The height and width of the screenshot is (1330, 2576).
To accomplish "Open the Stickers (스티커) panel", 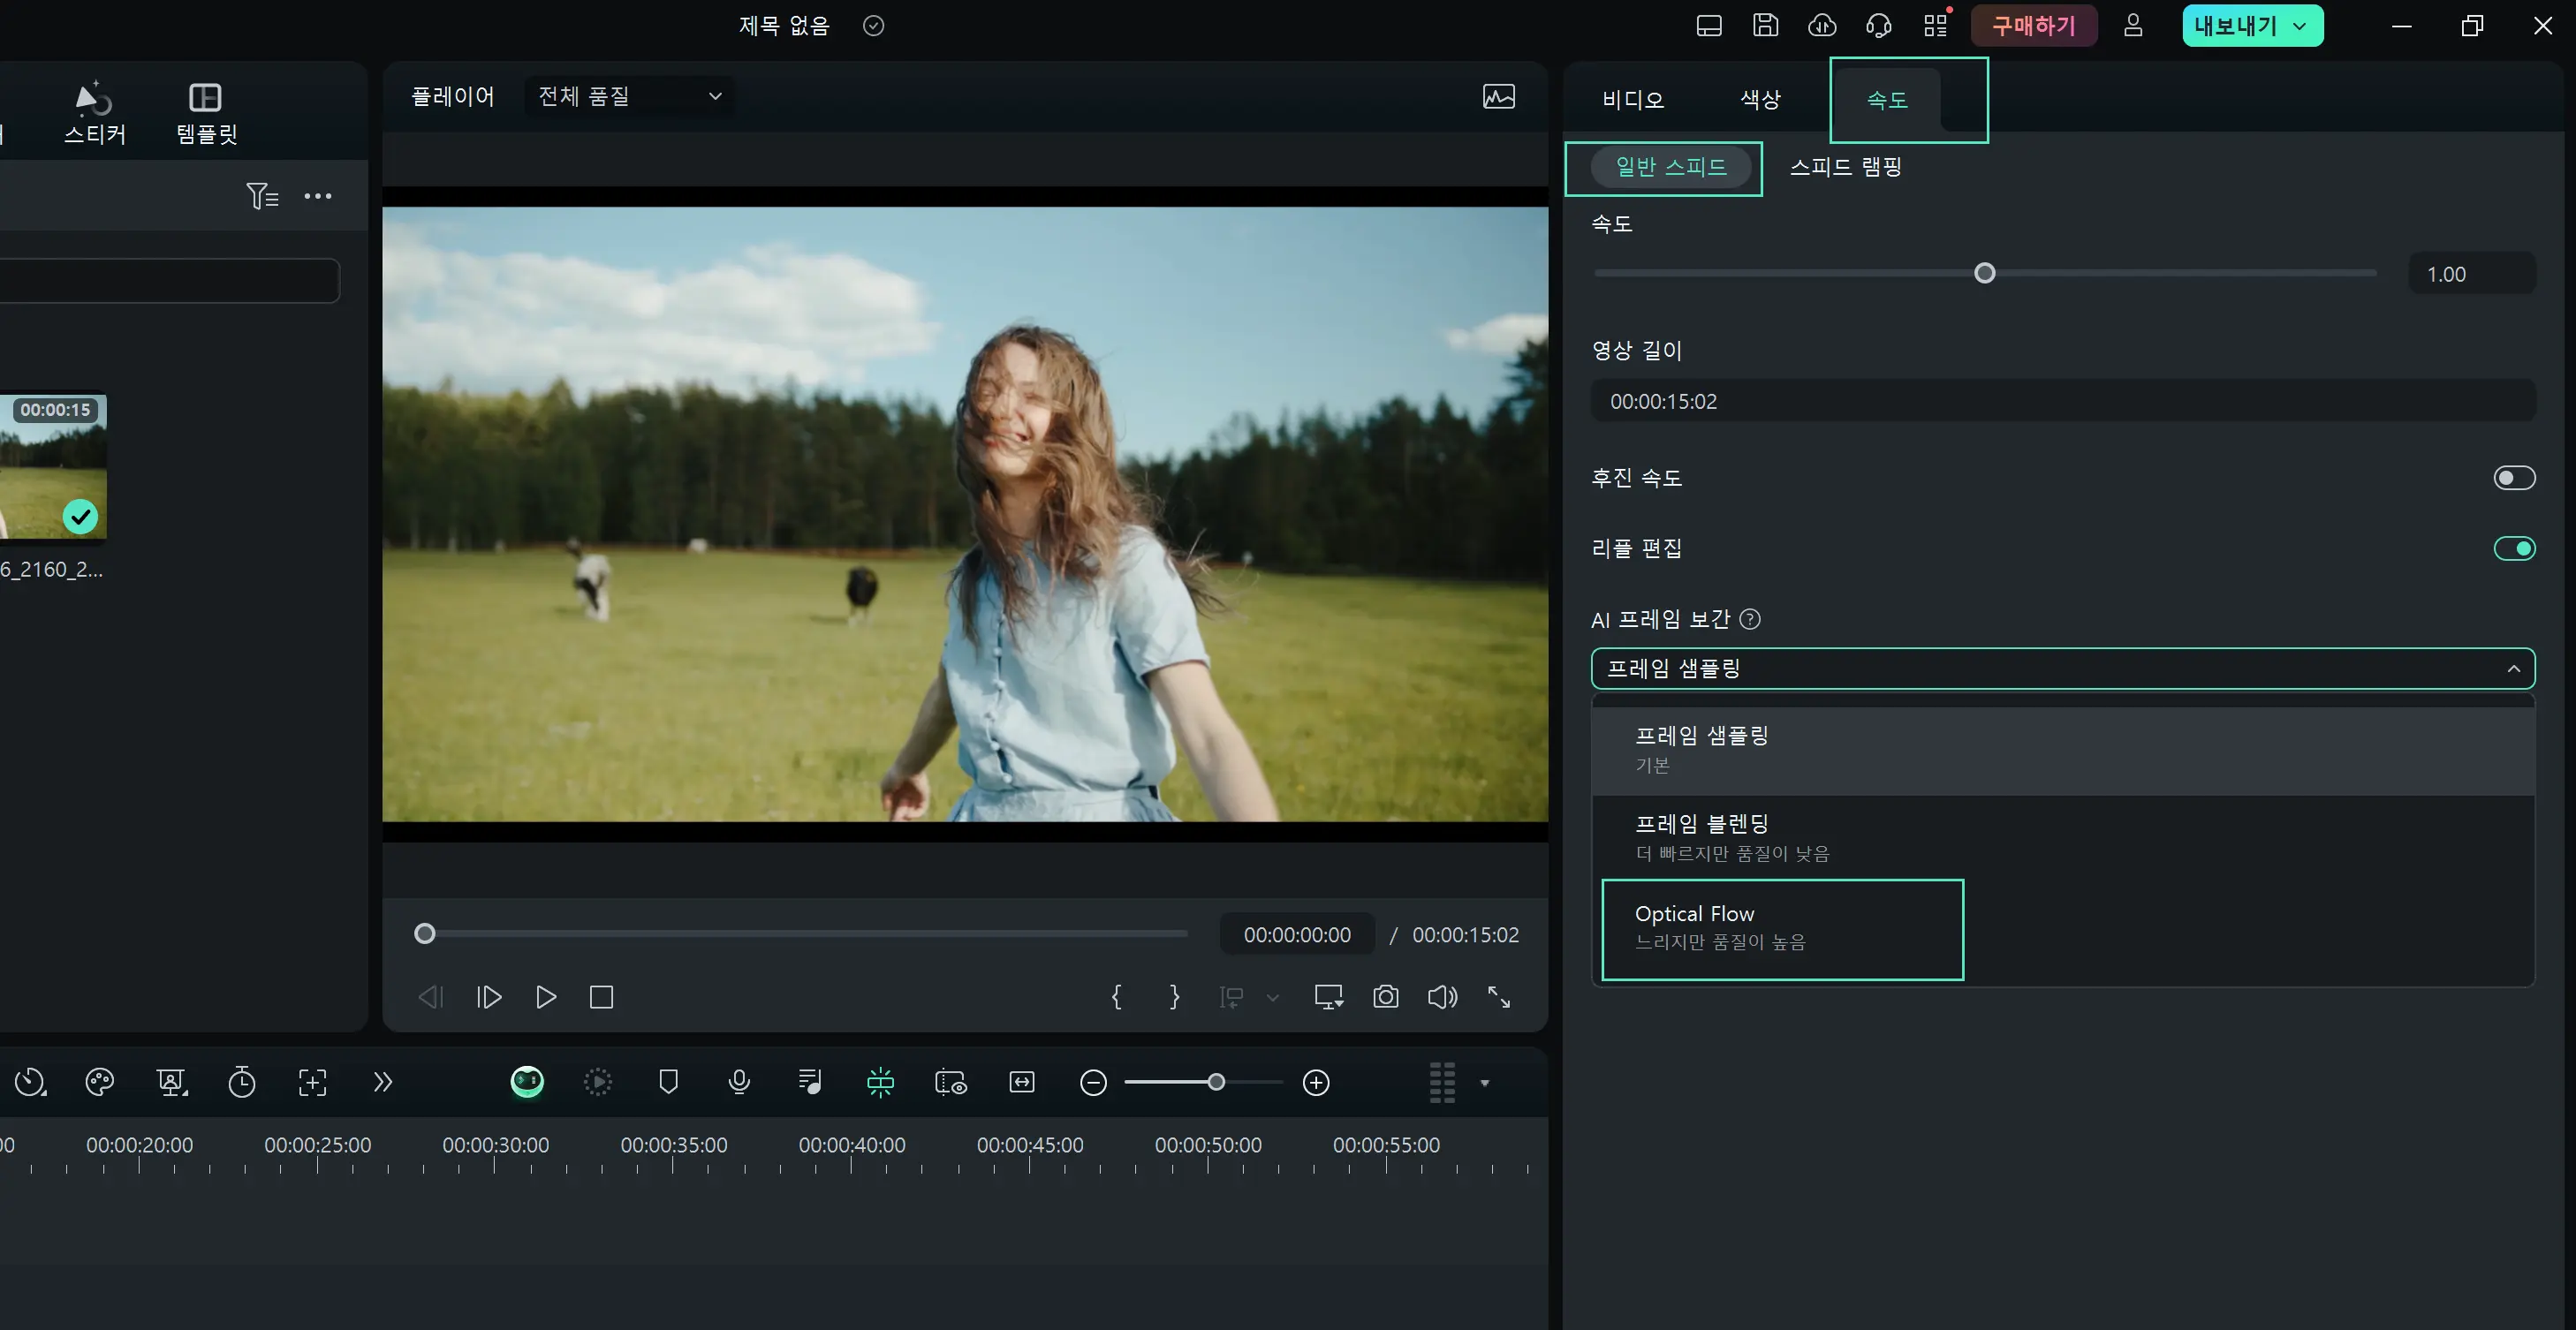I will tap(95, 112).
